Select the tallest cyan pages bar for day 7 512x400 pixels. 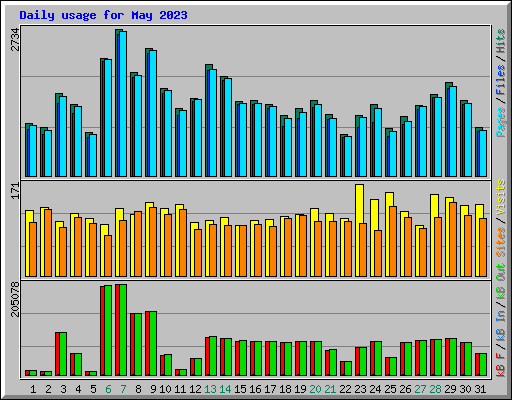tap(123, 104)
